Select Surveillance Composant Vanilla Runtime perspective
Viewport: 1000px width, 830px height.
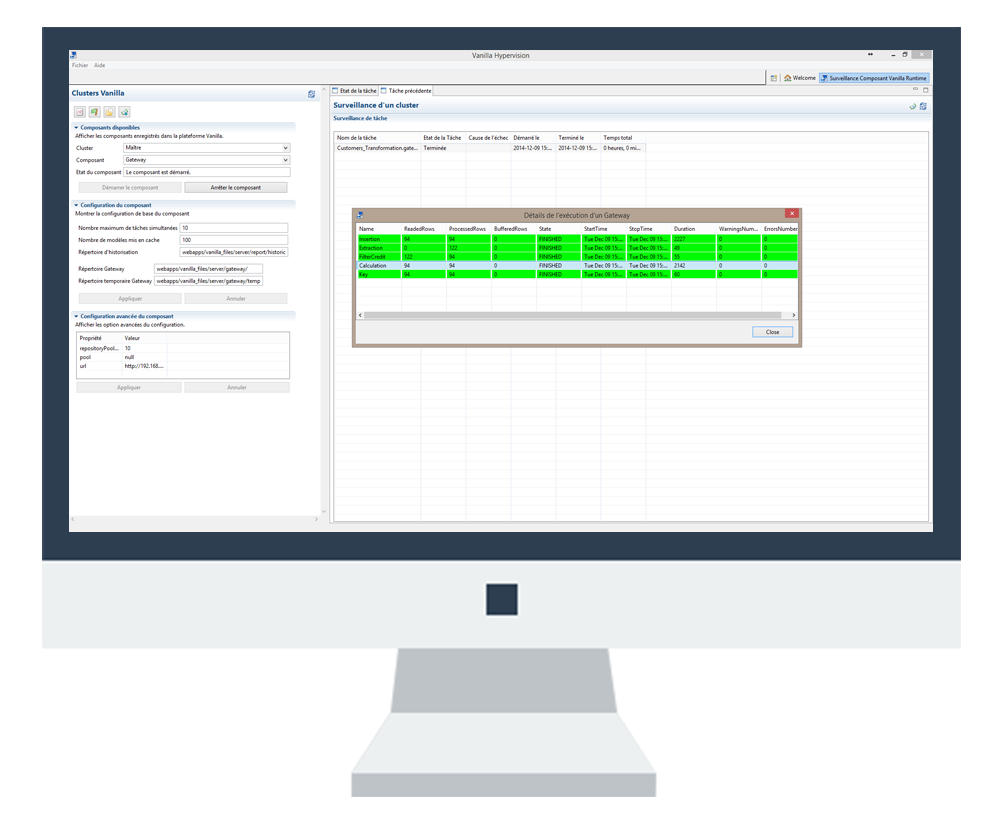[x=874, y=78]
